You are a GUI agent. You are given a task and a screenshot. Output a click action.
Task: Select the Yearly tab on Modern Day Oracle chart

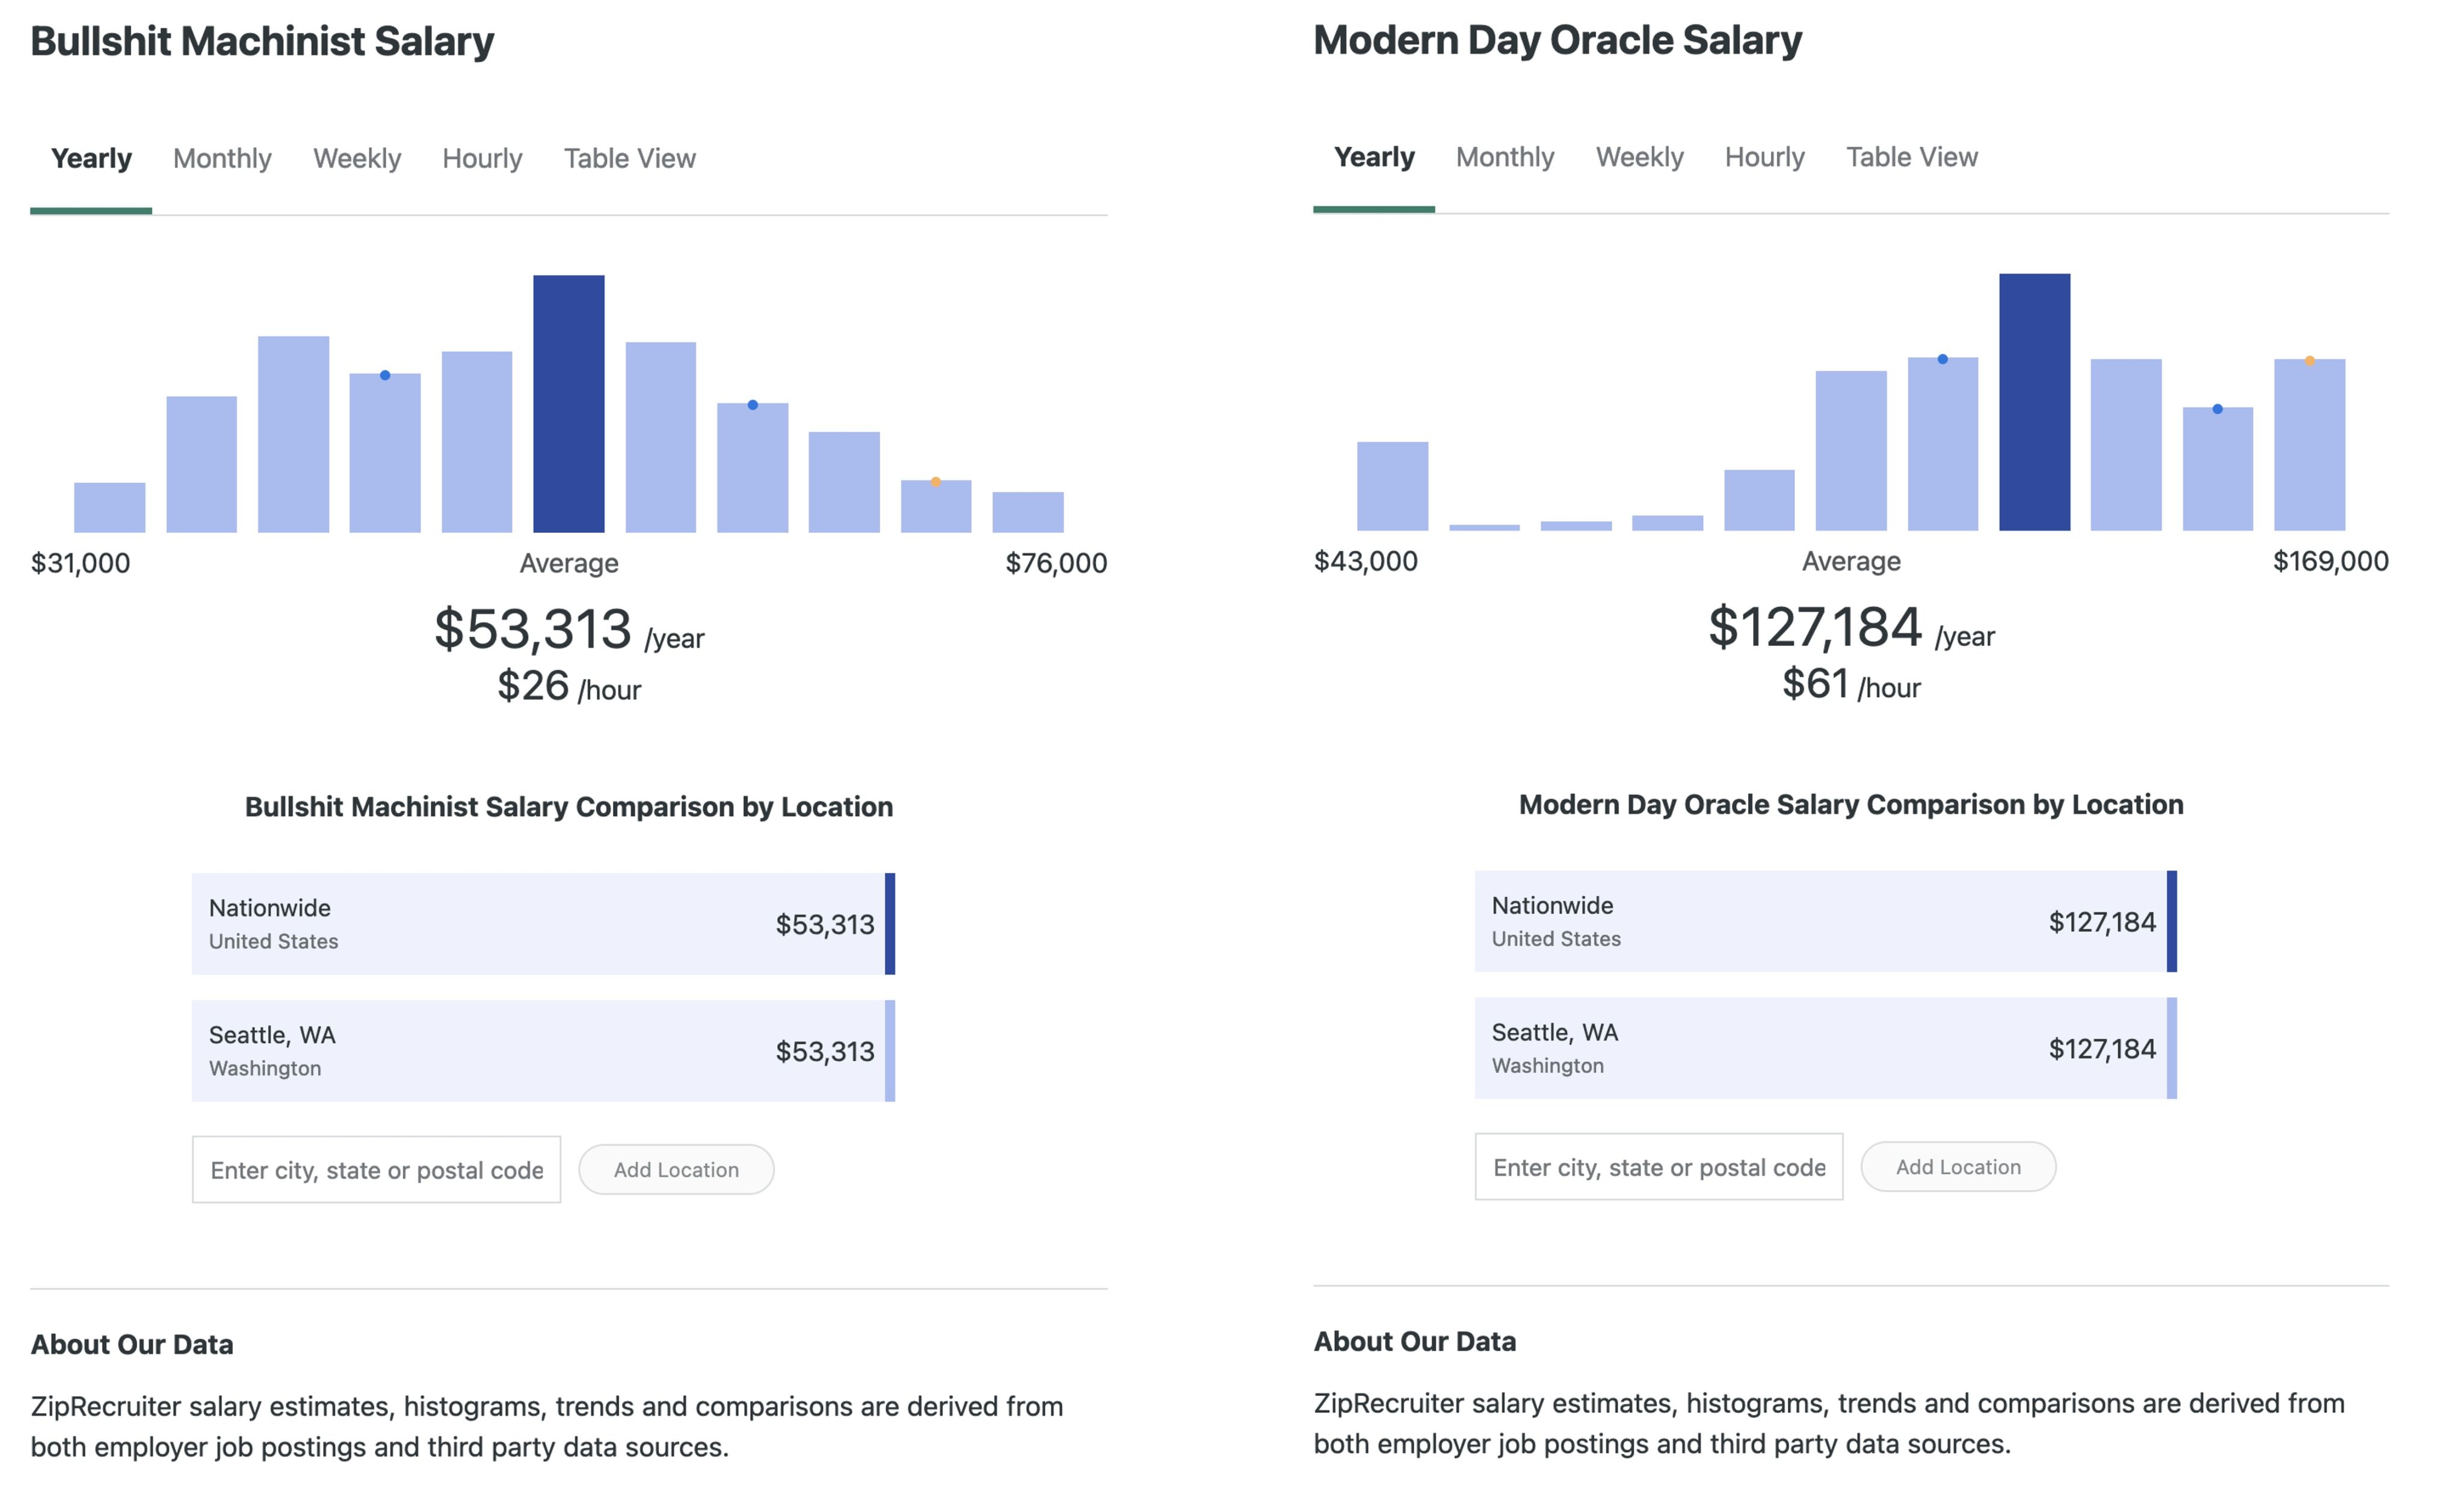tap(1373, 157)
